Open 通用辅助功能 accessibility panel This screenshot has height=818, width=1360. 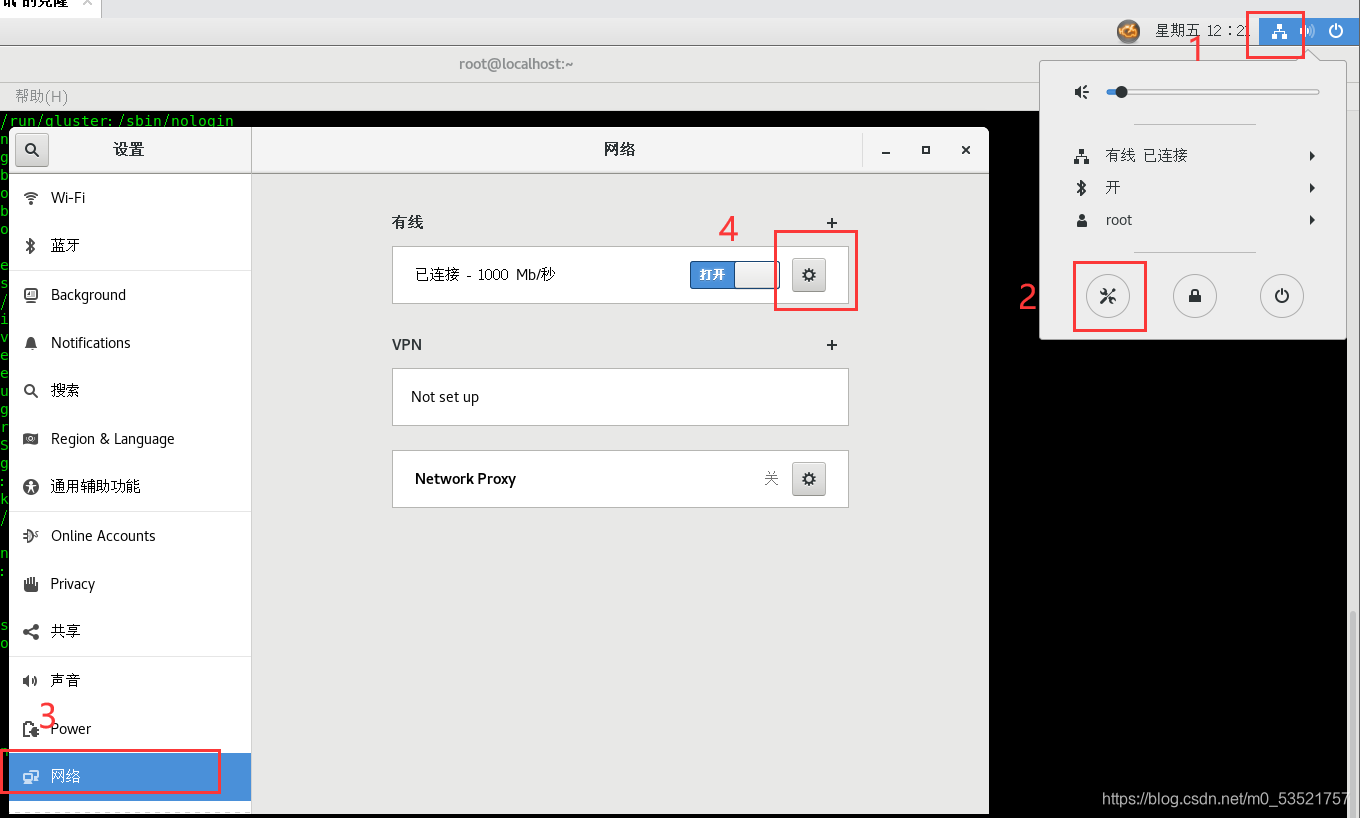[x=130, y=487]
